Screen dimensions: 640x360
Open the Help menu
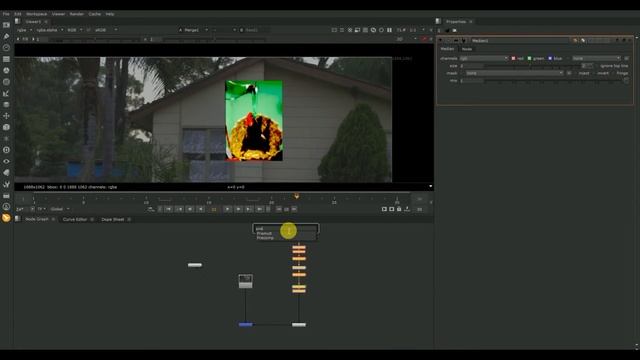click(x=110, y=14)
